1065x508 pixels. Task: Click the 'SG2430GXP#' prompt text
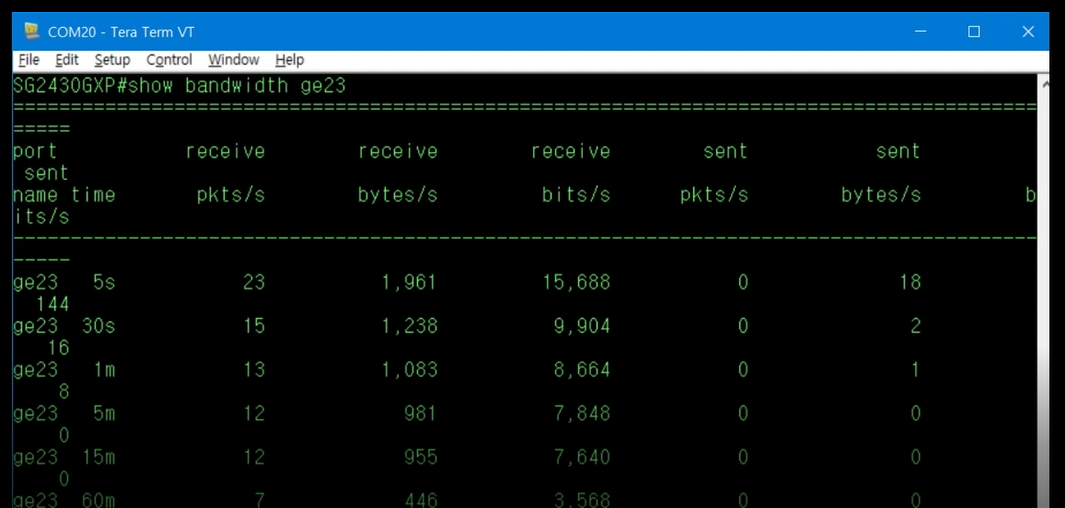click(x=70, y=86)
